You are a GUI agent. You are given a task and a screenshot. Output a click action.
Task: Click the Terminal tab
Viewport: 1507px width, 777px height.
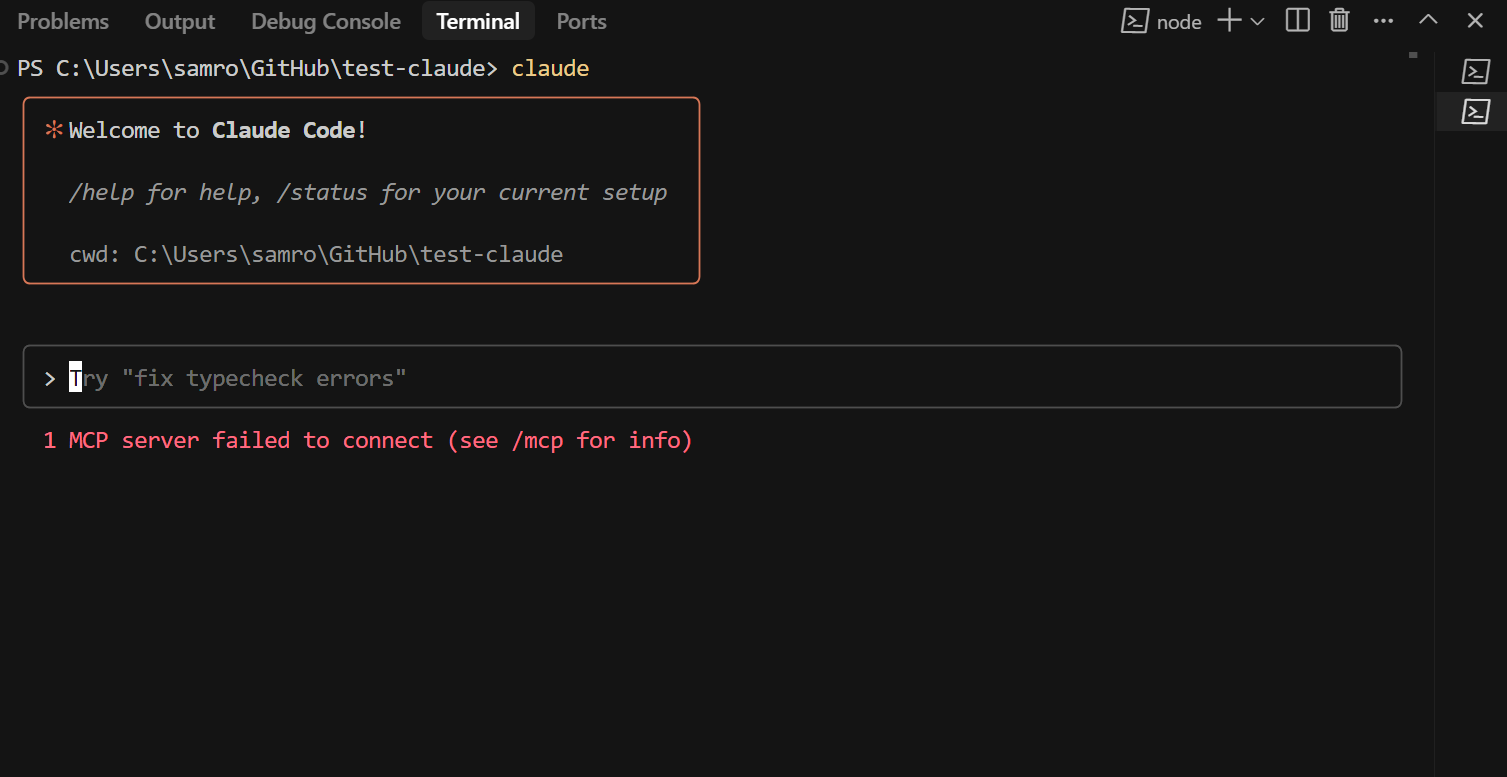coord(478,21)
